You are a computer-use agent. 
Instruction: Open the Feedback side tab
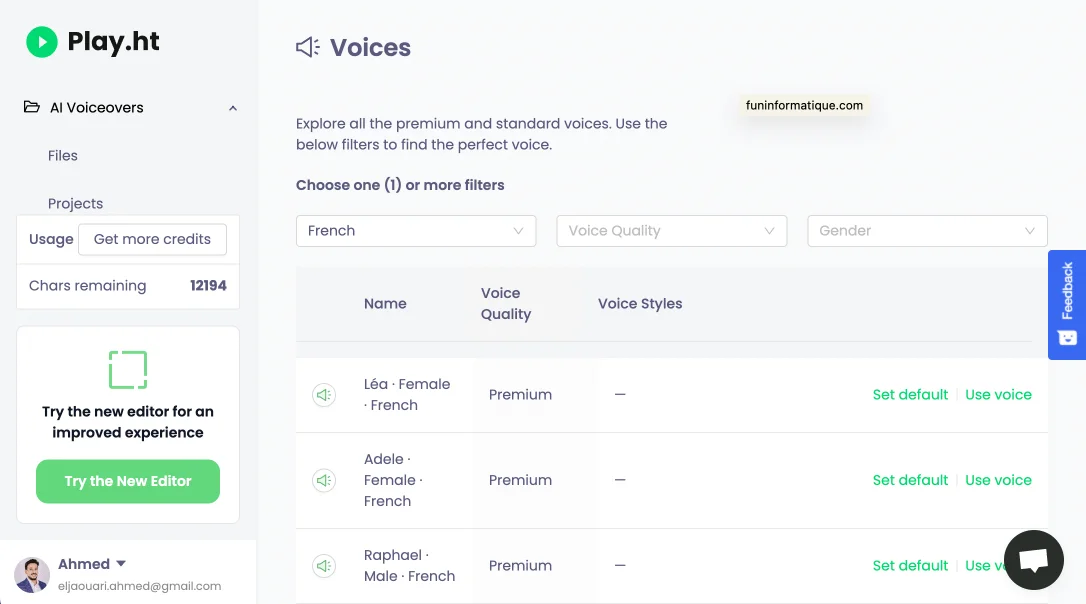pyautogui.click(x=1066, y=304)
